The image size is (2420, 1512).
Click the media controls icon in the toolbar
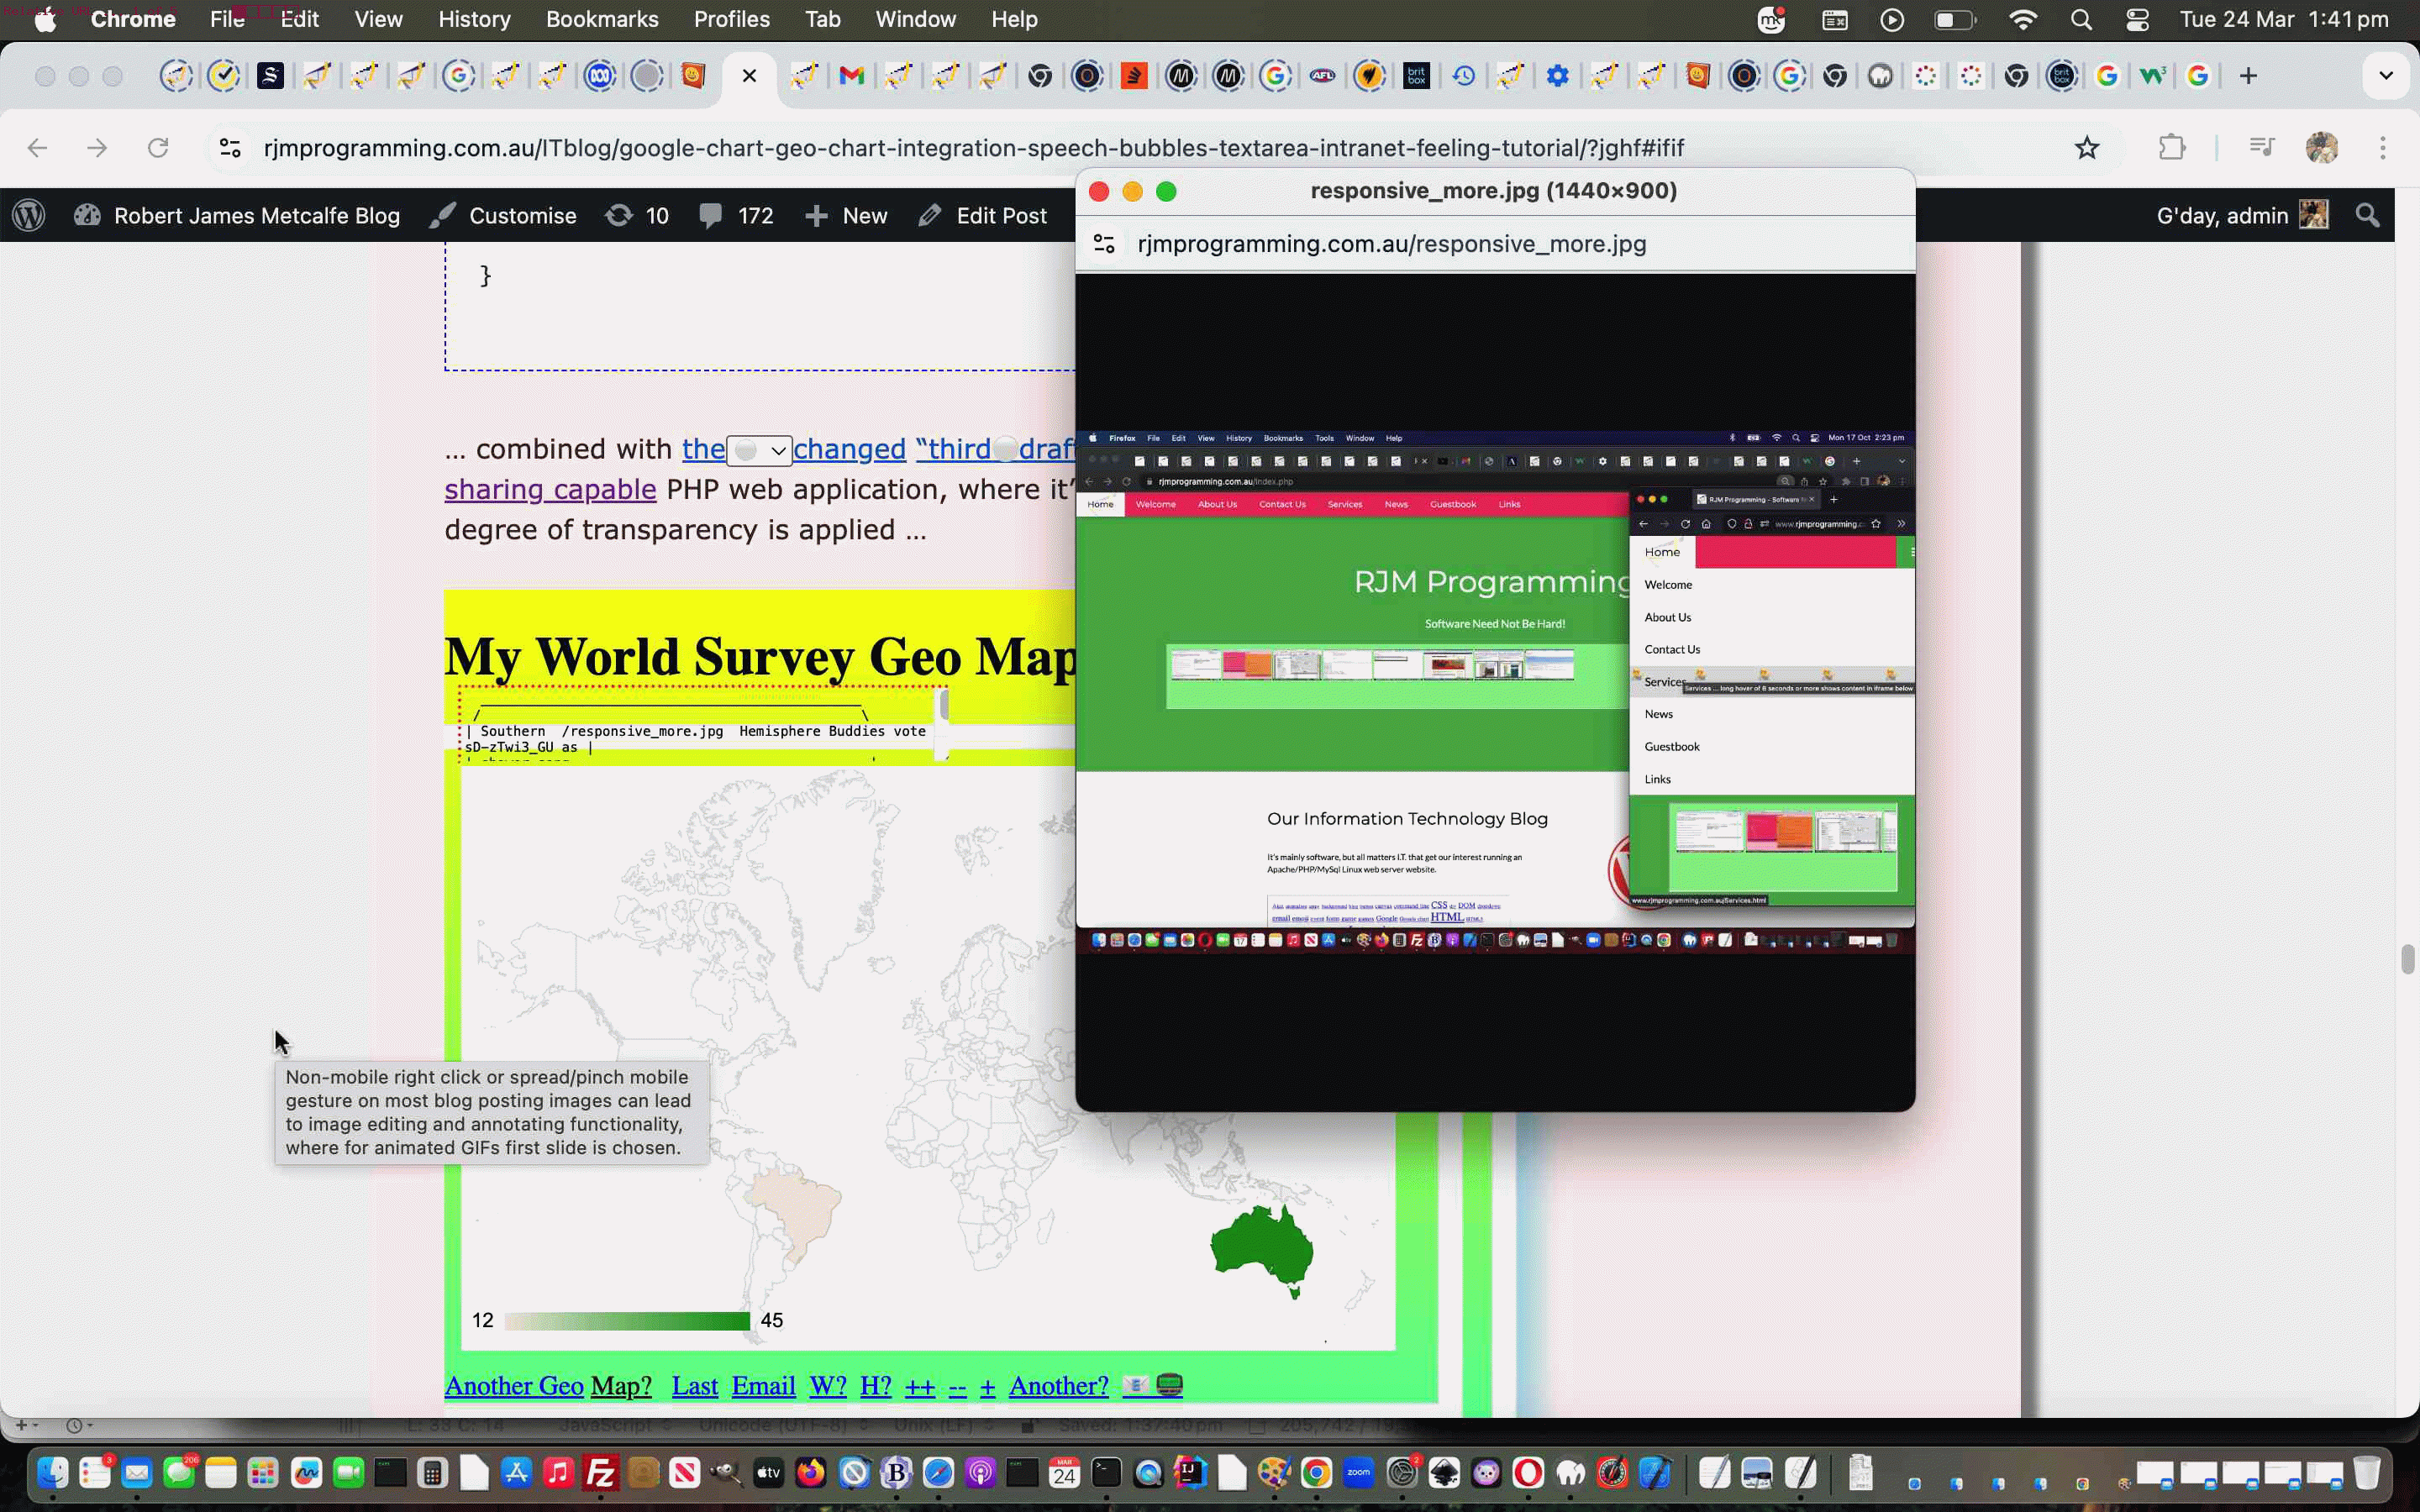click(2261, 147)
